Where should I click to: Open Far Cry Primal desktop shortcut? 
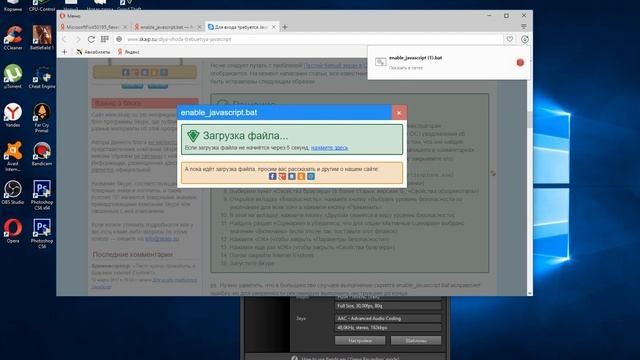point(42,118)
